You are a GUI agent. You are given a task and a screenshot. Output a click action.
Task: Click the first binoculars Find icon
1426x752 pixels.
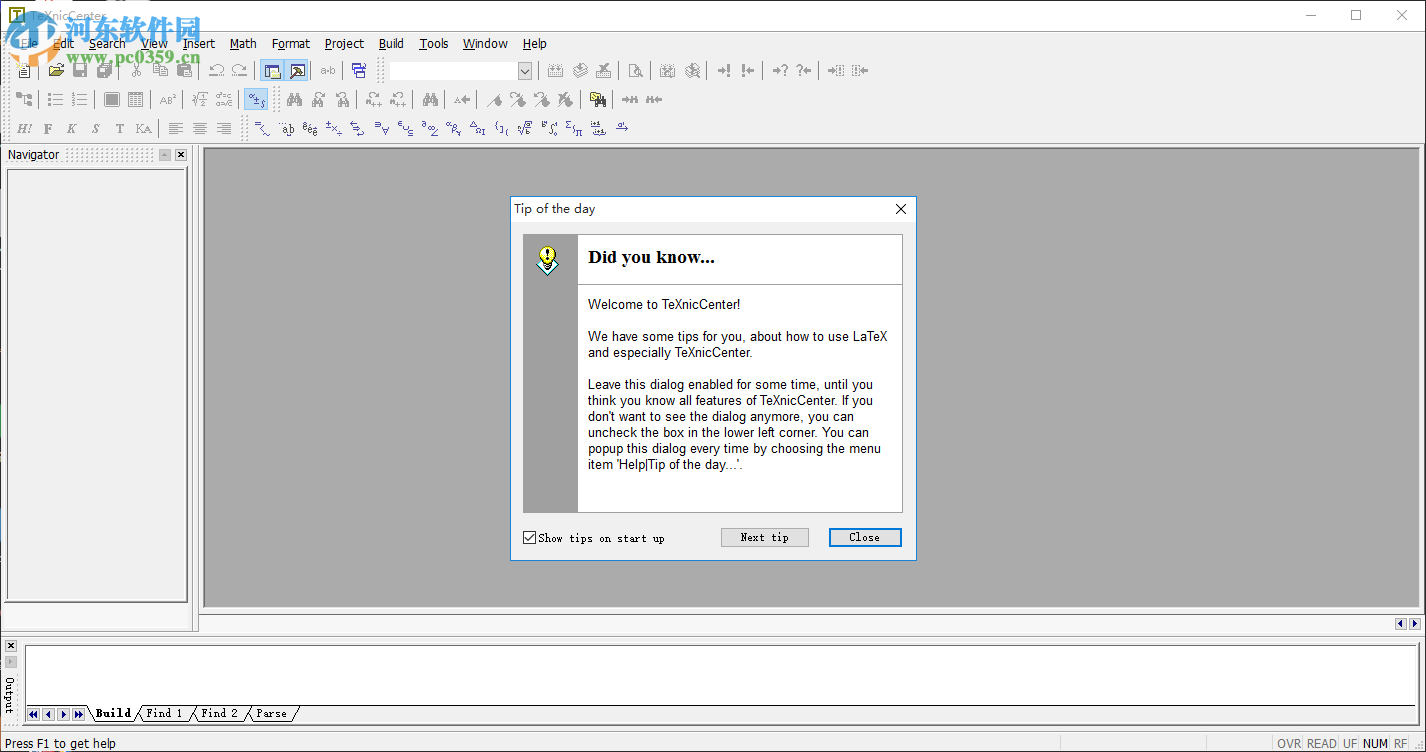294,99
